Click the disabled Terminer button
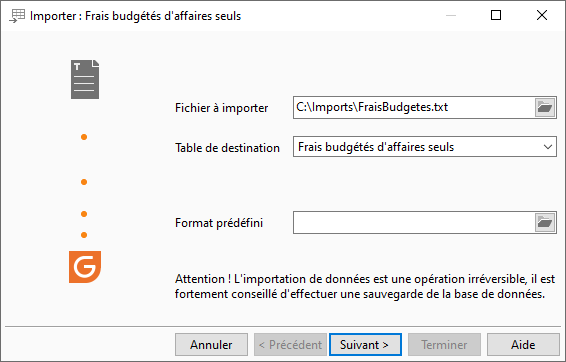This screenshot has height=362, width=566. tap(444, 345)
